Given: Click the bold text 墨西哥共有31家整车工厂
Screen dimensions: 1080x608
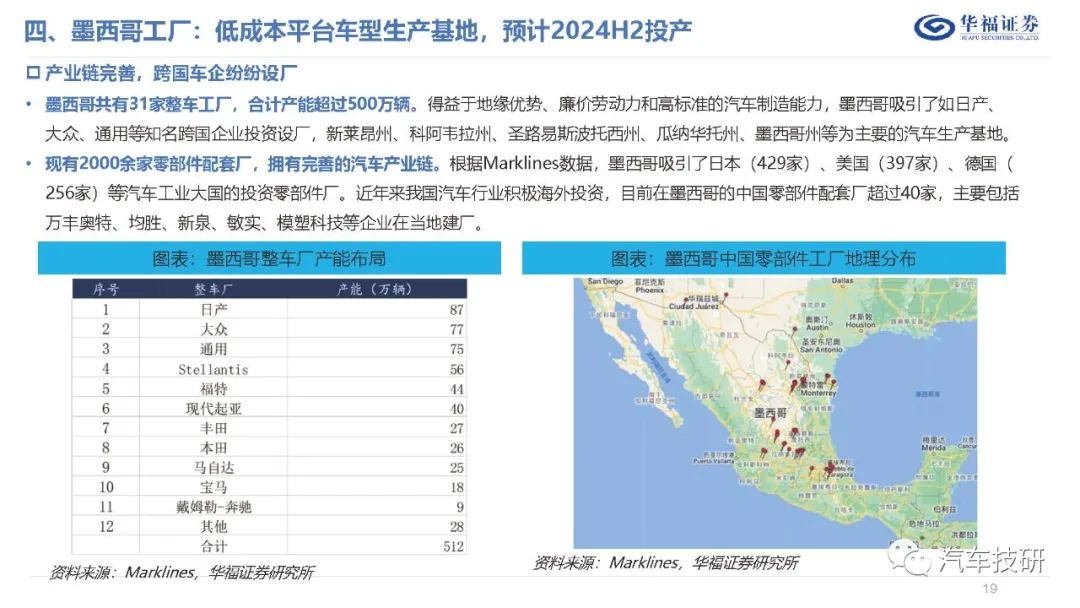Looking at the screenshot, I should [138, 104].
